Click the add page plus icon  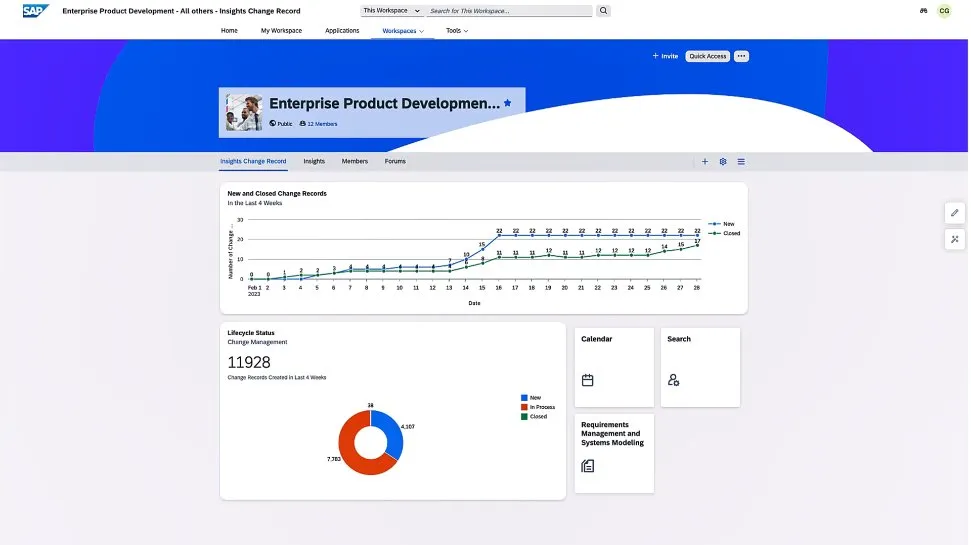705,161
